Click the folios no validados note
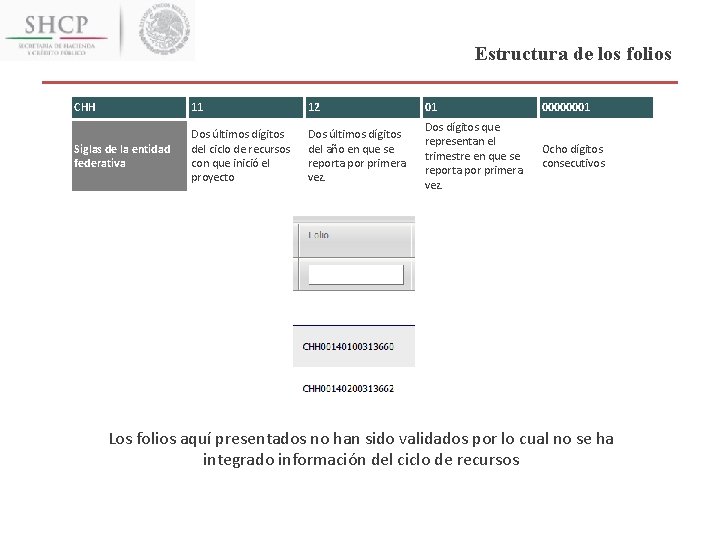 pos(361,449)
